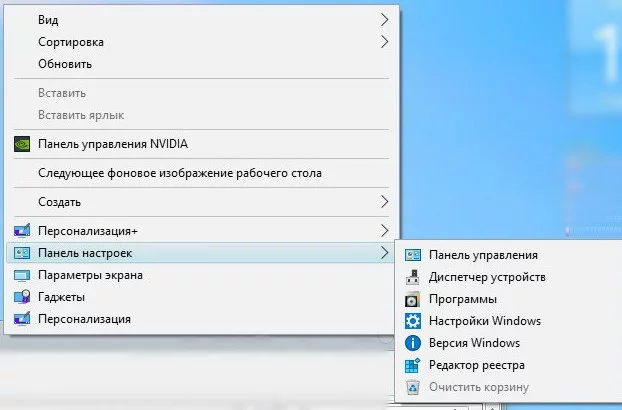Open the Вид menu entry
Screen dimensions: 622x410
(201, 19)
